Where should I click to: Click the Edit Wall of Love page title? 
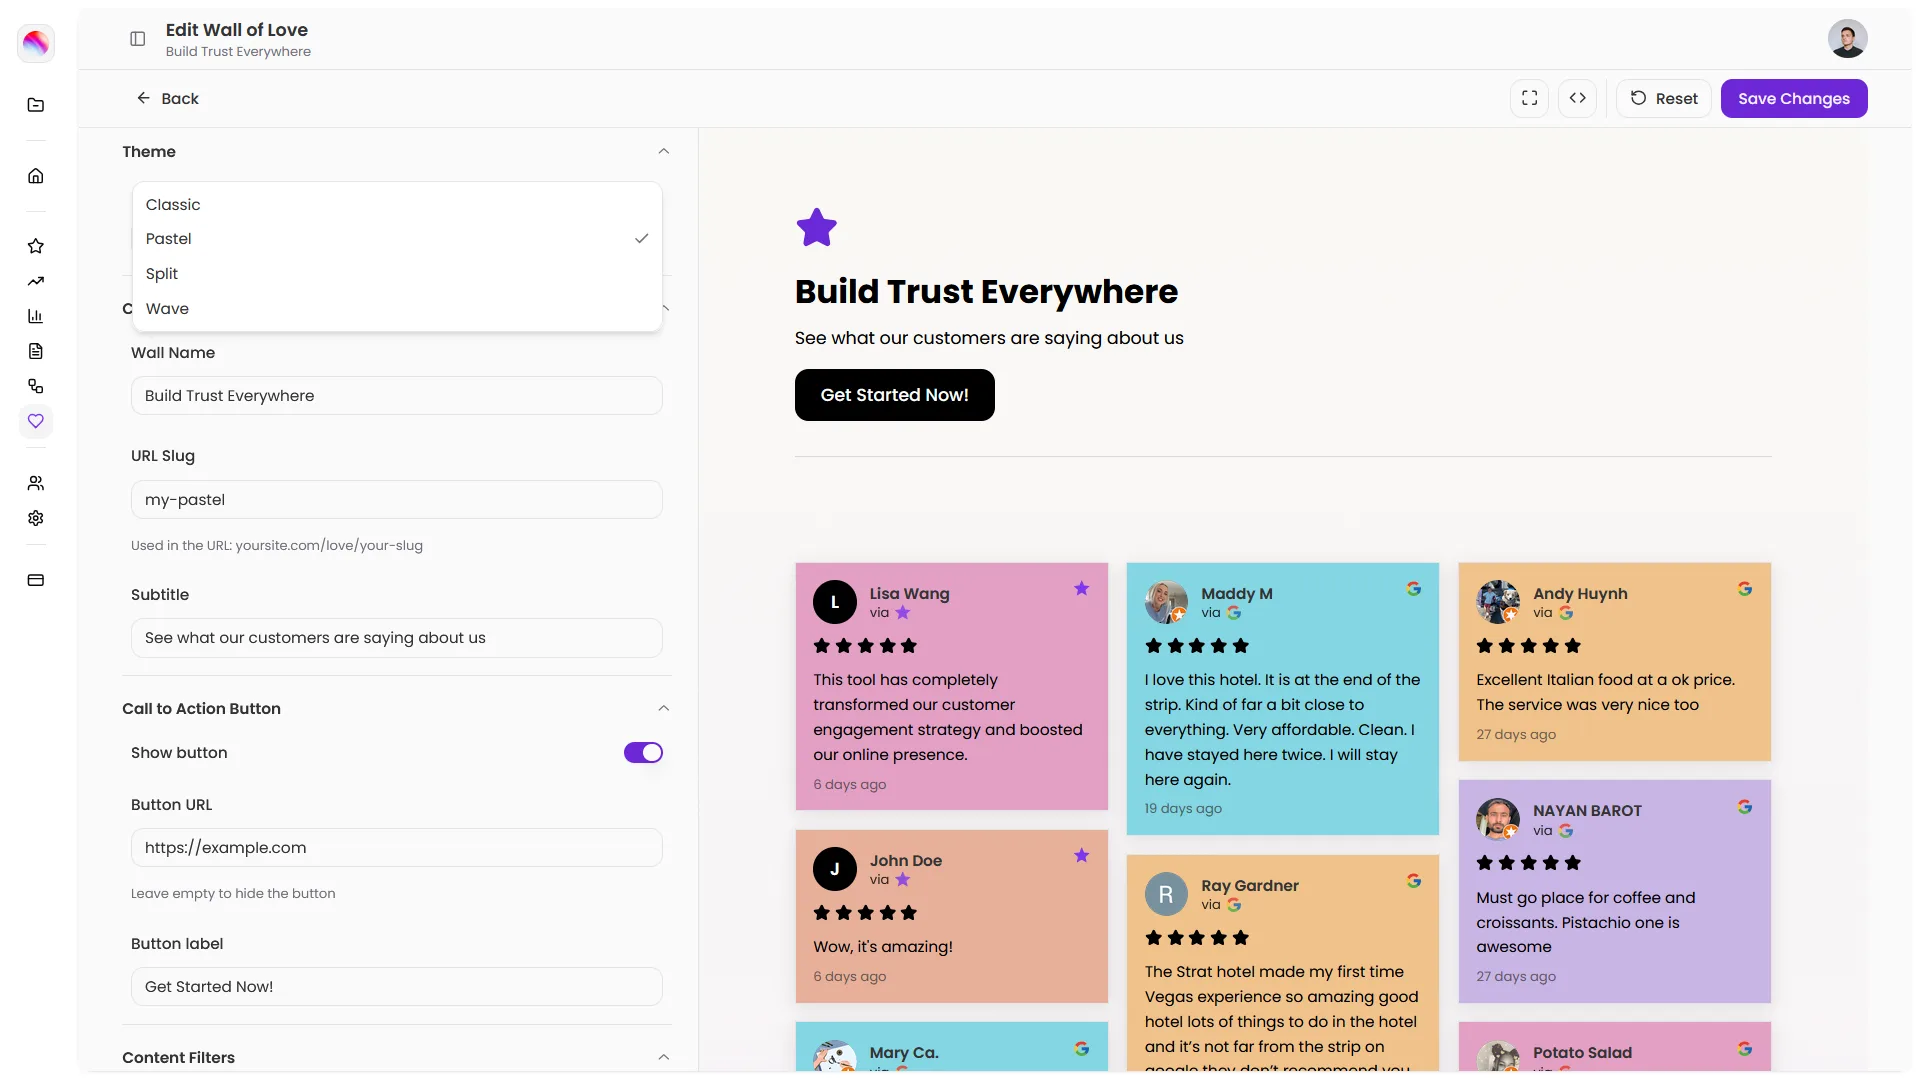point(237,30)
